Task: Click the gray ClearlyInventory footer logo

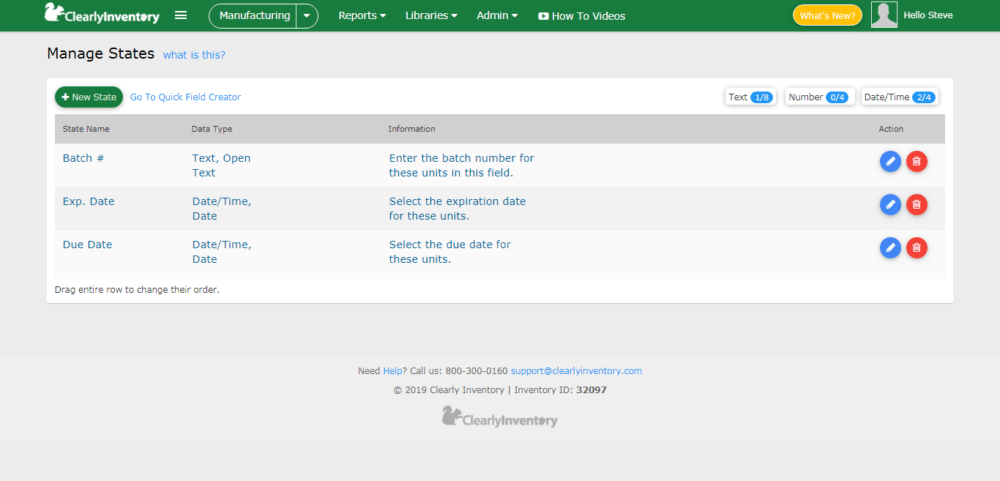Action: (499, 417)
